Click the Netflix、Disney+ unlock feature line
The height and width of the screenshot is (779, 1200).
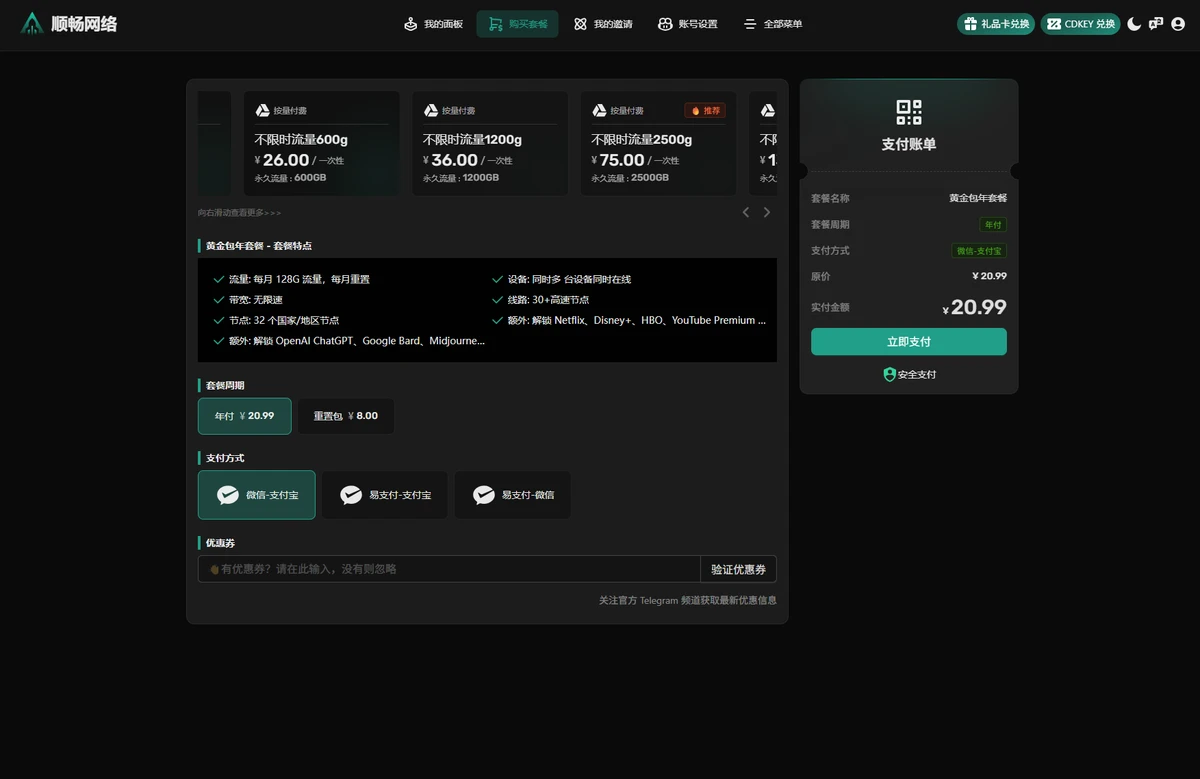pos(637,320)
